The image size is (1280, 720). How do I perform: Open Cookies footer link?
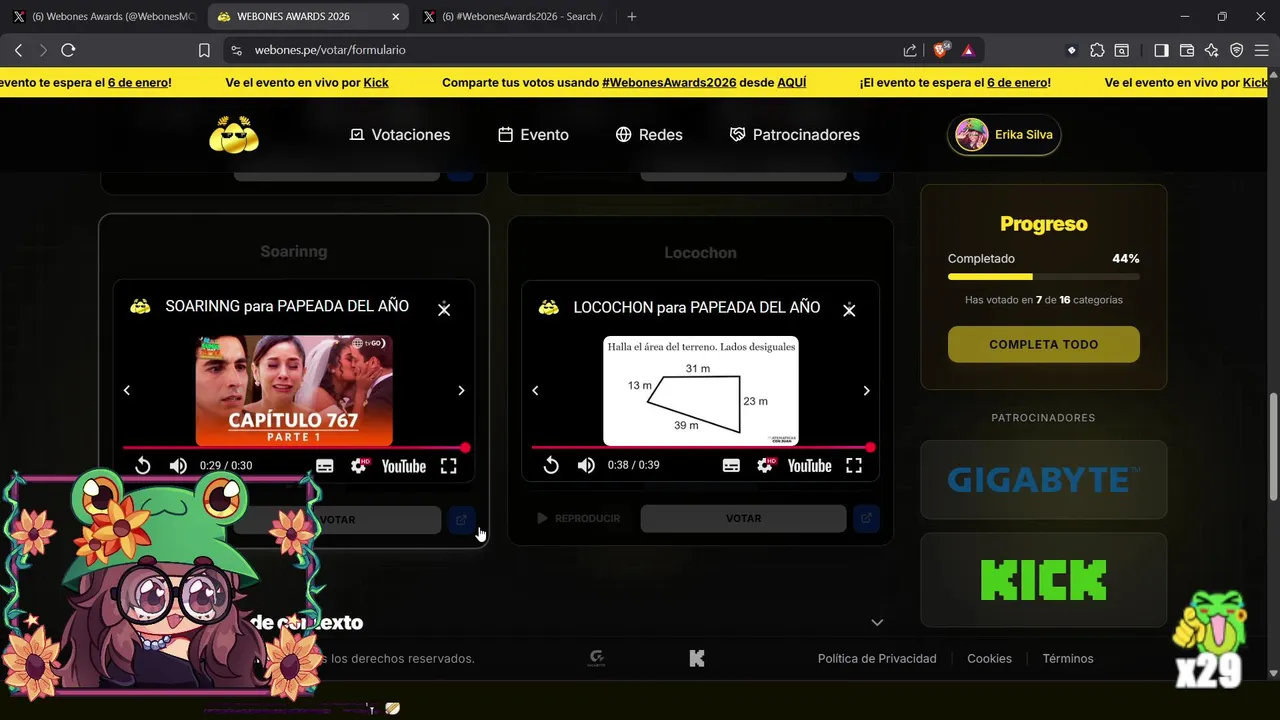tap(989, 658)
